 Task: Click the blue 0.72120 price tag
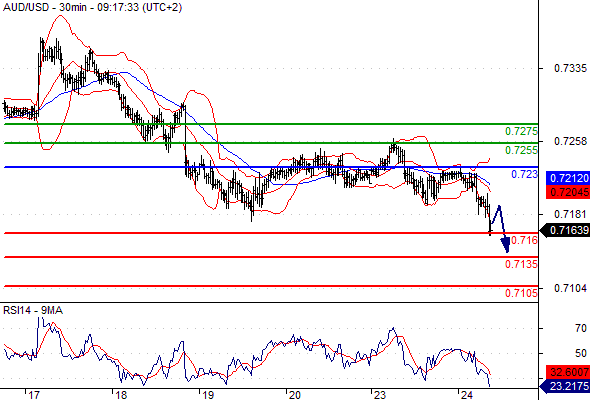tap(567, 178)
